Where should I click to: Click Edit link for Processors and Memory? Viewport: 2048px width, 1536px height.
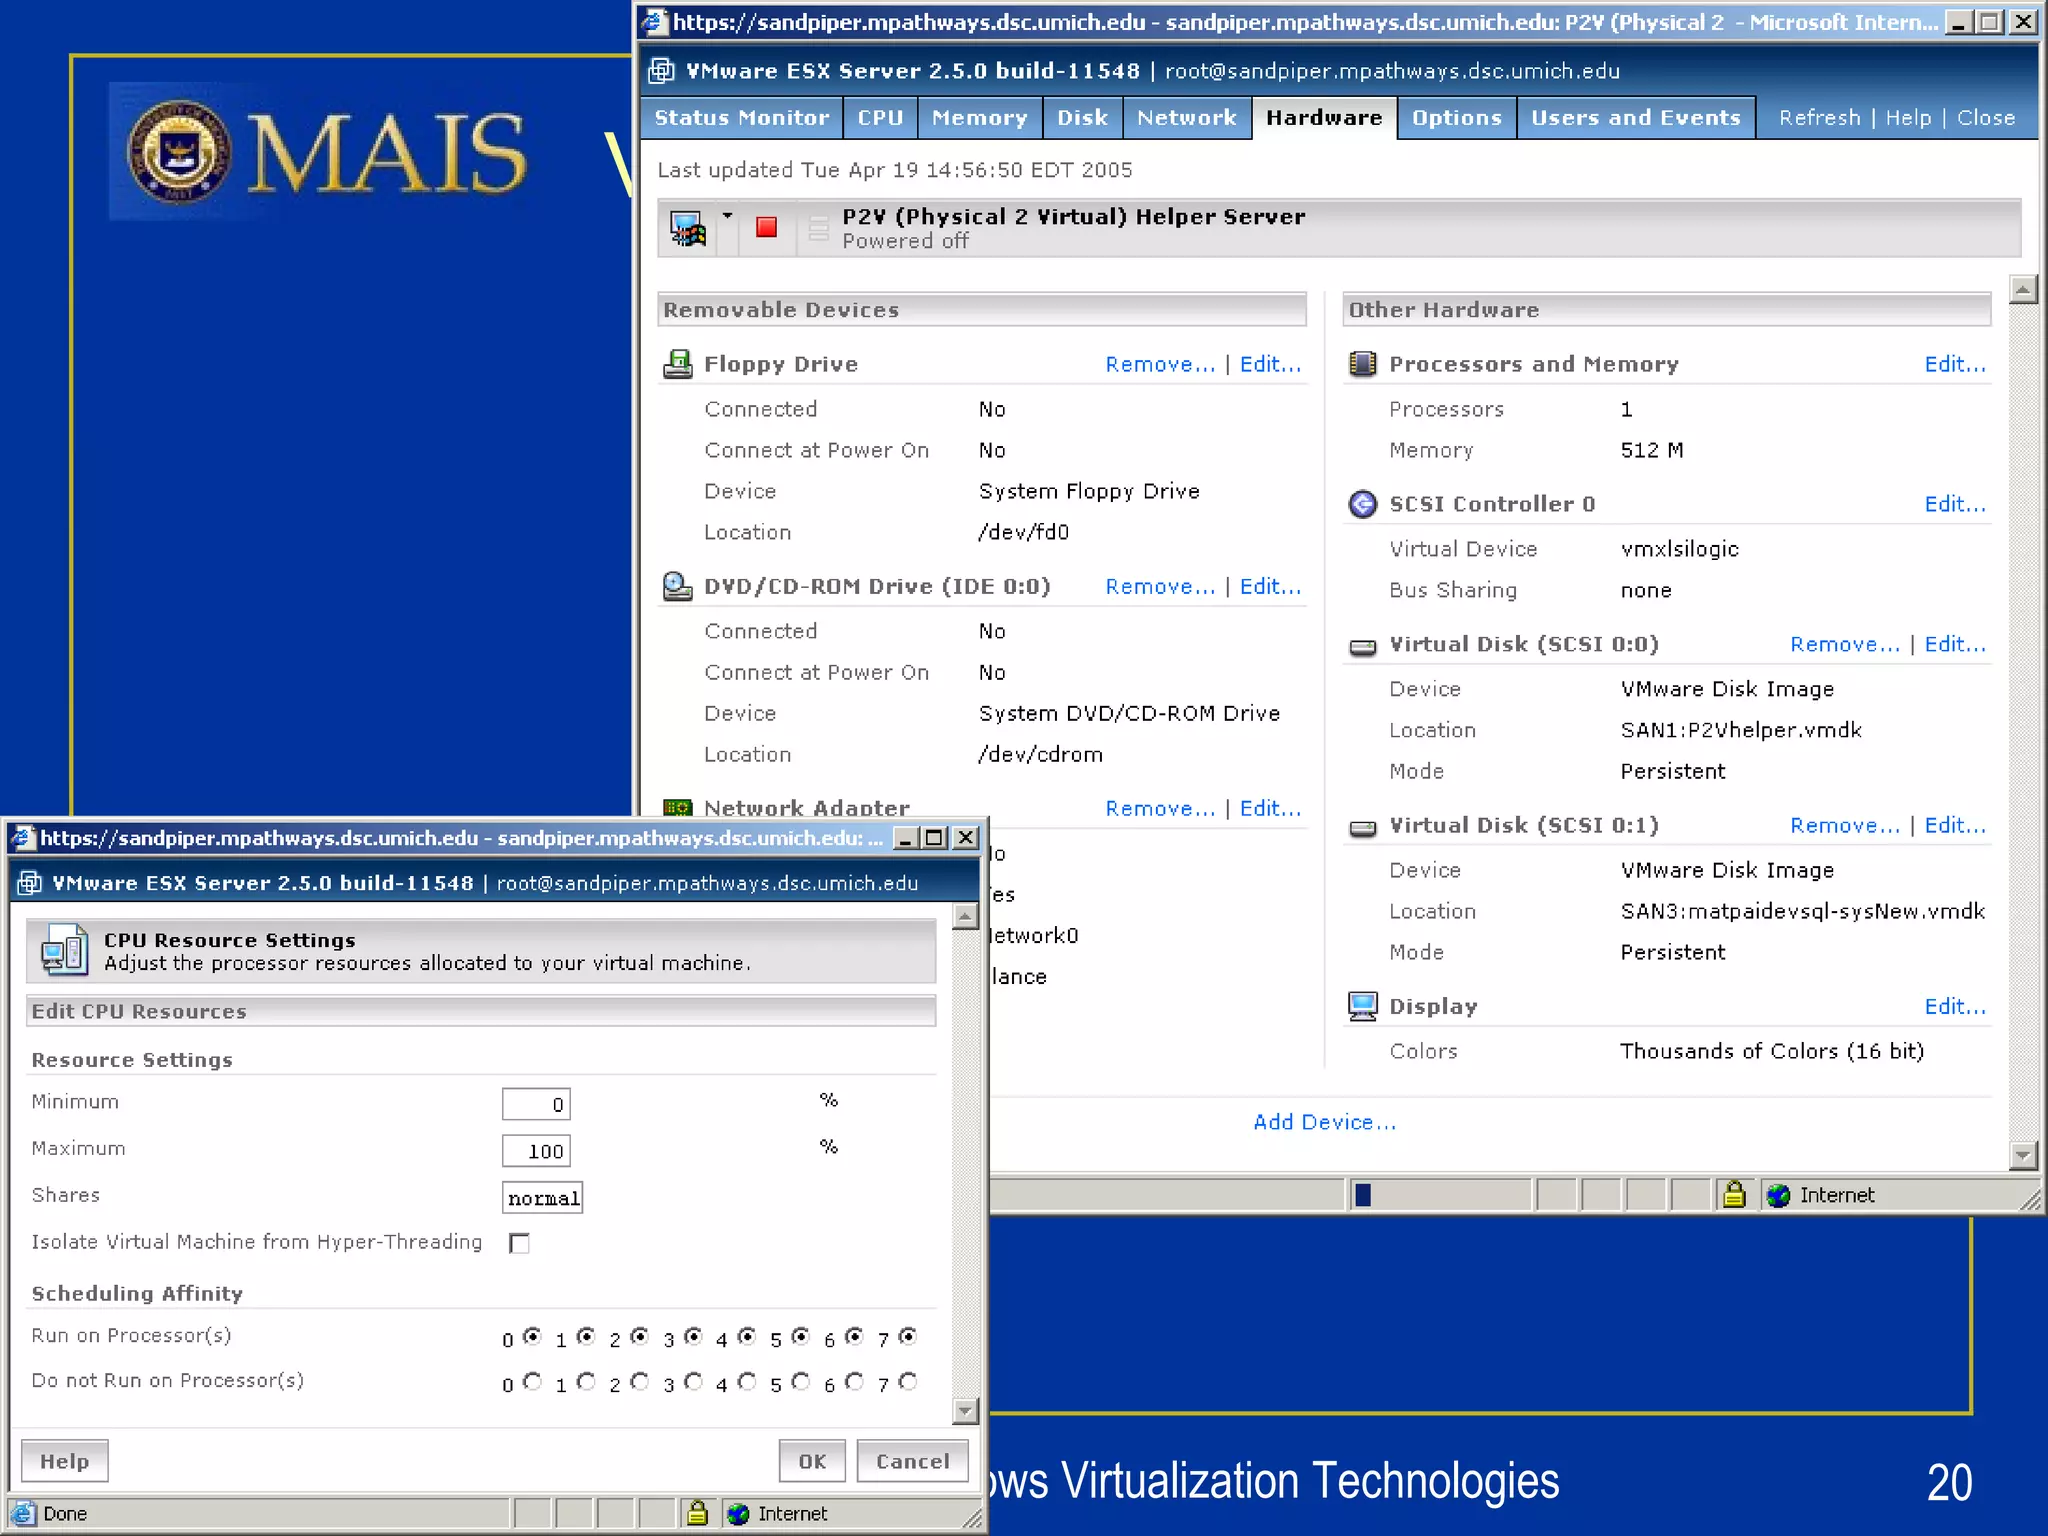point(1955,364)
